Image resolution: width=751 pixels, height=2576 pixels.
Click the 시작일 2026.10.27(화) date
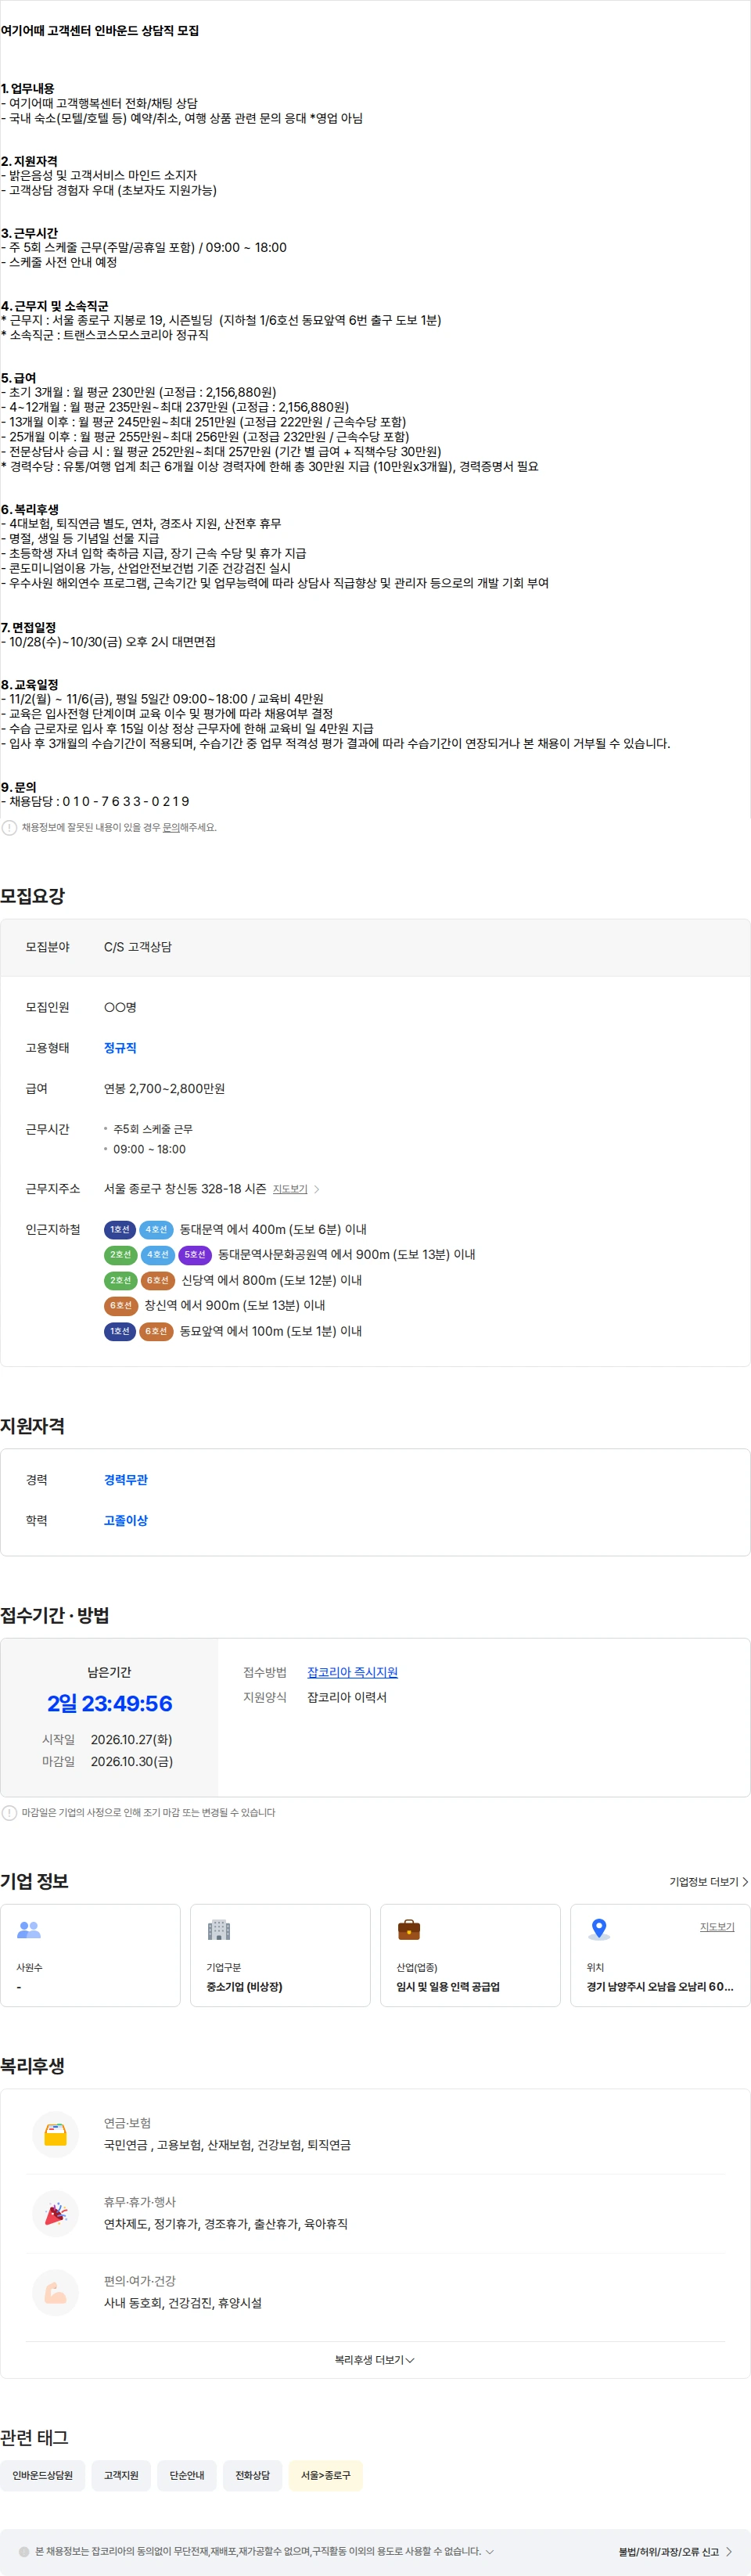click(132, 1739)
